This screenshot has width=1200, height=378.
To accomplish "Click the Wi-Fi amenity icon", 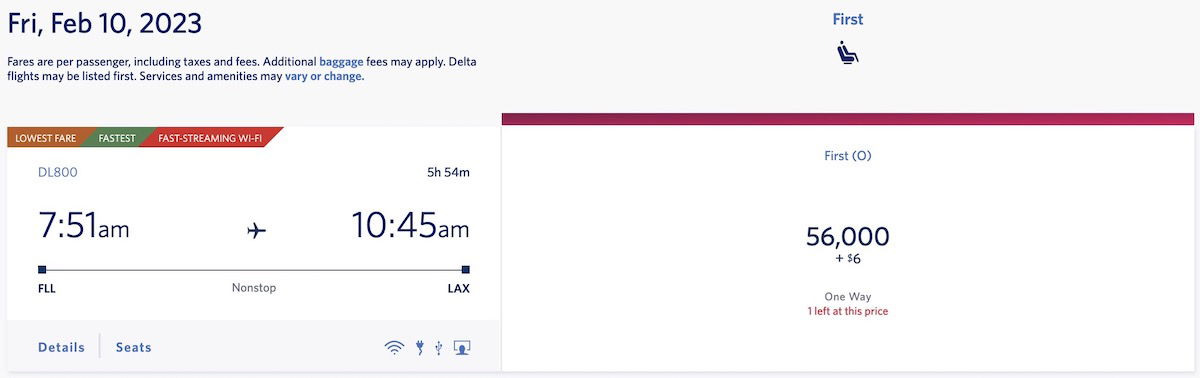I will click(x=394, y=348).
